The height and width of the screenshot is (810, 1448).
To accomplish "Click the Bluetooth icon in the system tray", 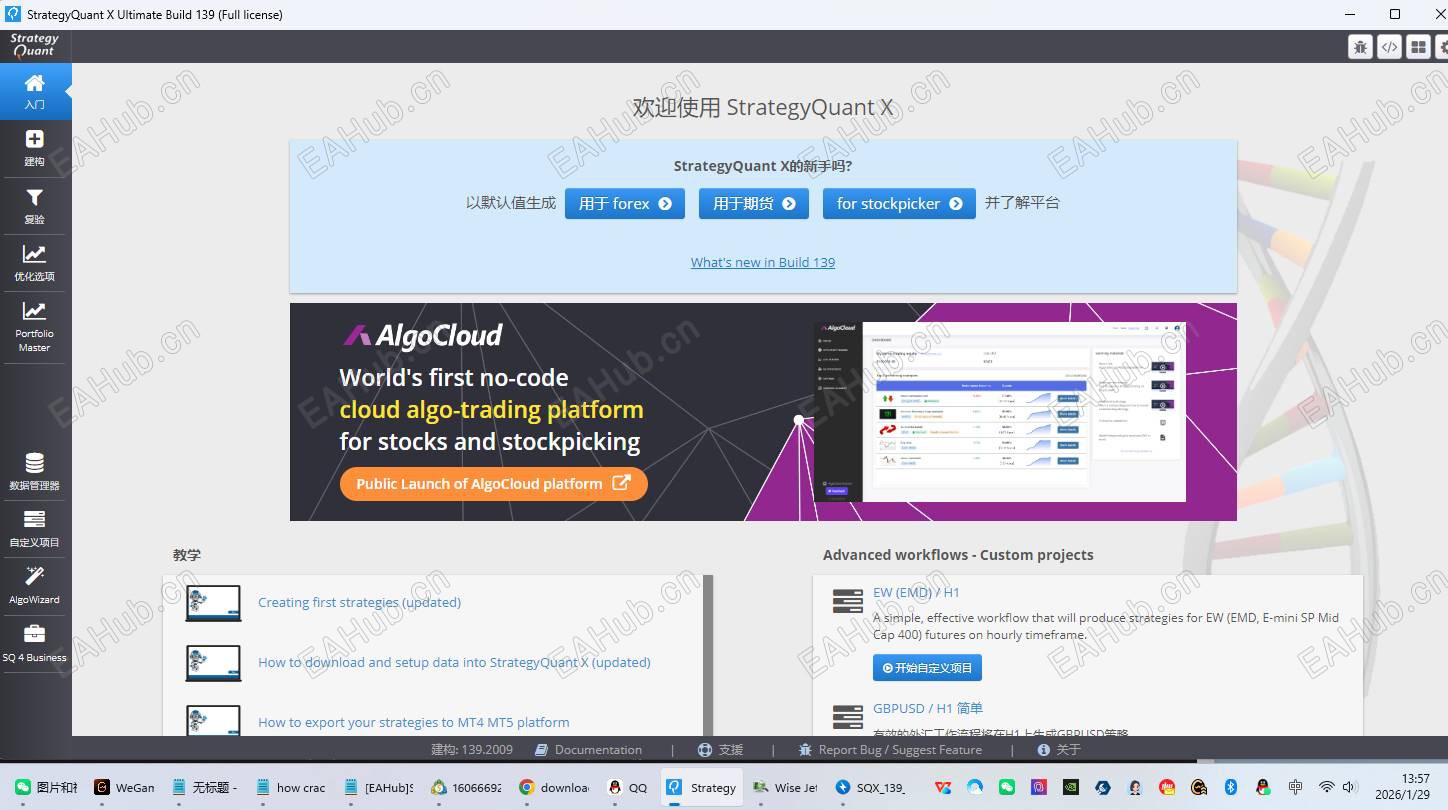I will (x=1232, y=787).
